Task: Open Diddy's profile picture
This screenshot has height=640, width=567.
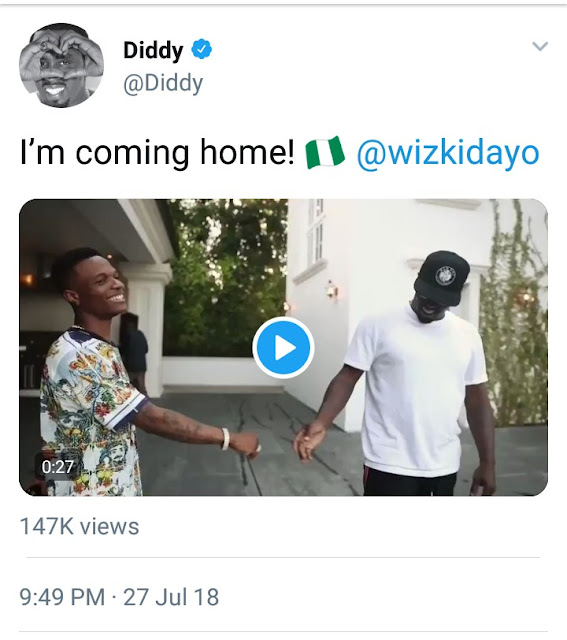Action: 61,65
